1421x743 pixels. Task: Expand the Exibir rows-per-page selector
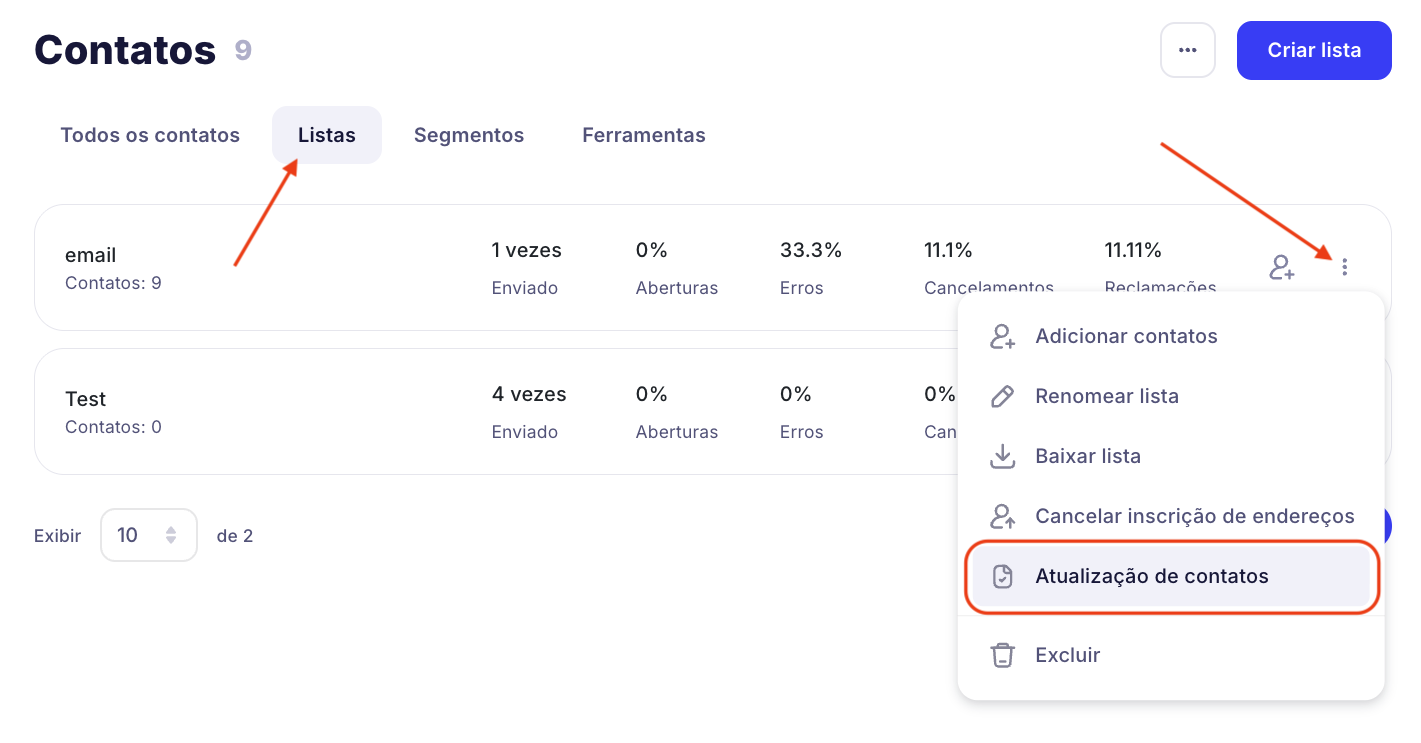[148, 536]
